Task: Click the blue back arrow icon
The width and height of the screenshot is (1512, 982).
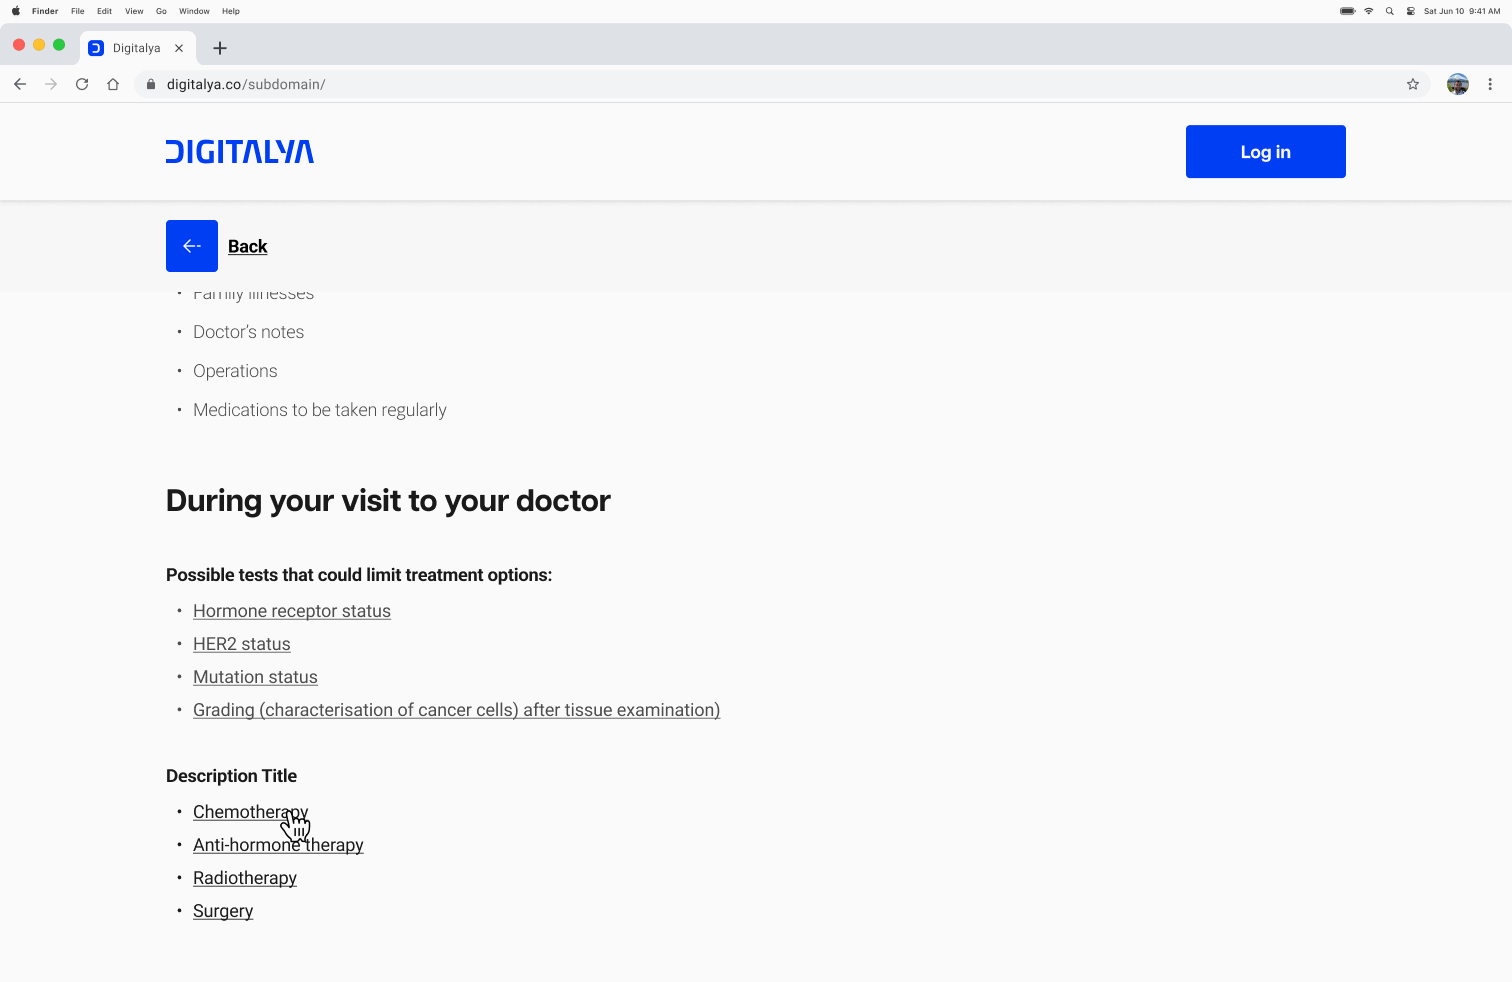Action: [x=192, y=246]
